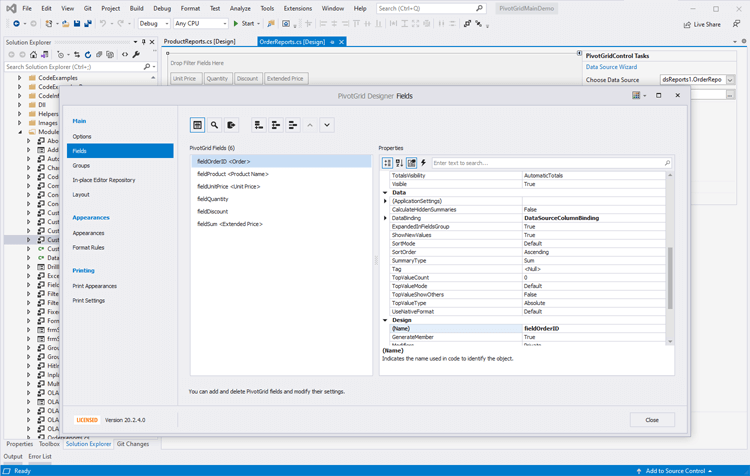Image resolution: width=750 pixels, height=476 pixels.
Task: Switch to ProductReports.cs [Design] tab
Action: (200, 42)
